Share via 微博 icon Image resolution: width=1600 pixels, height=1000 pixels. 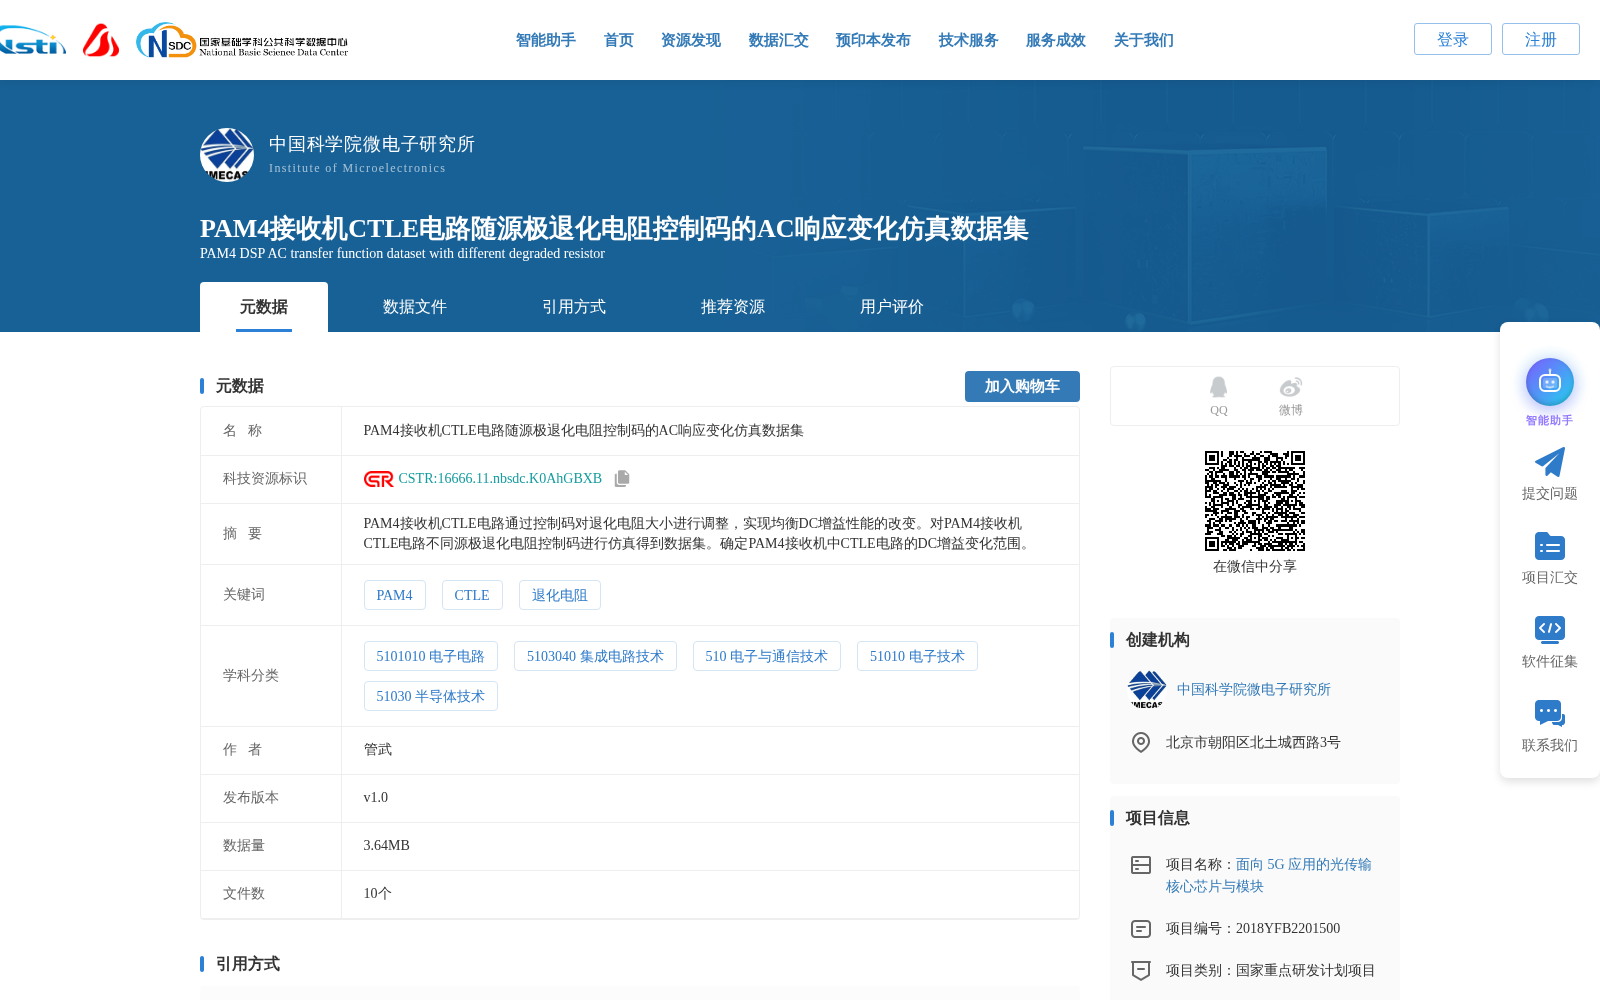(x=1291, y=387)
